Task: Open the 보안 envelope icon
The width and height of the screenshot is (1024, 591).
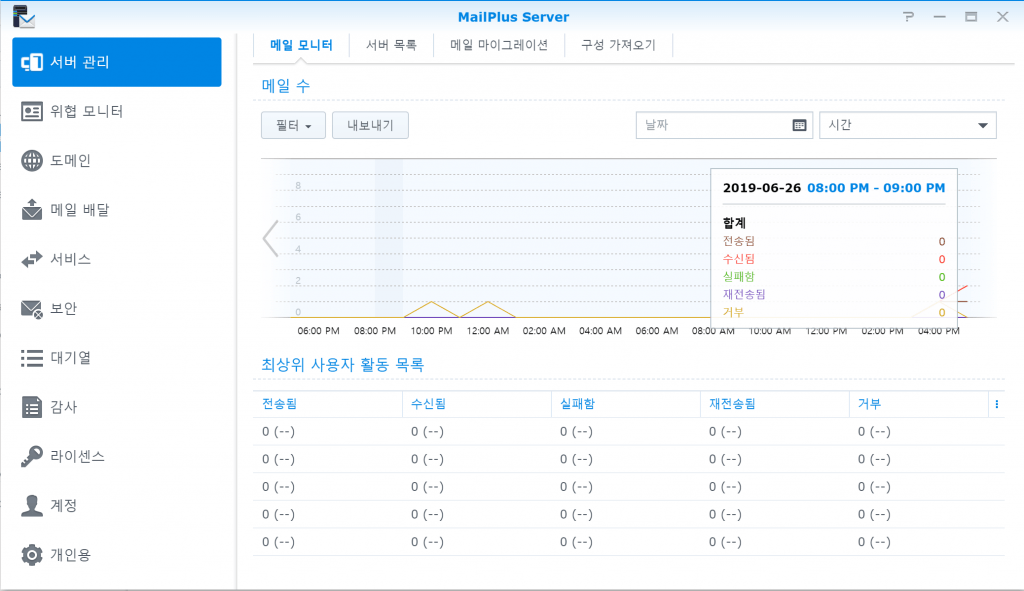Action: click(32, 309)
